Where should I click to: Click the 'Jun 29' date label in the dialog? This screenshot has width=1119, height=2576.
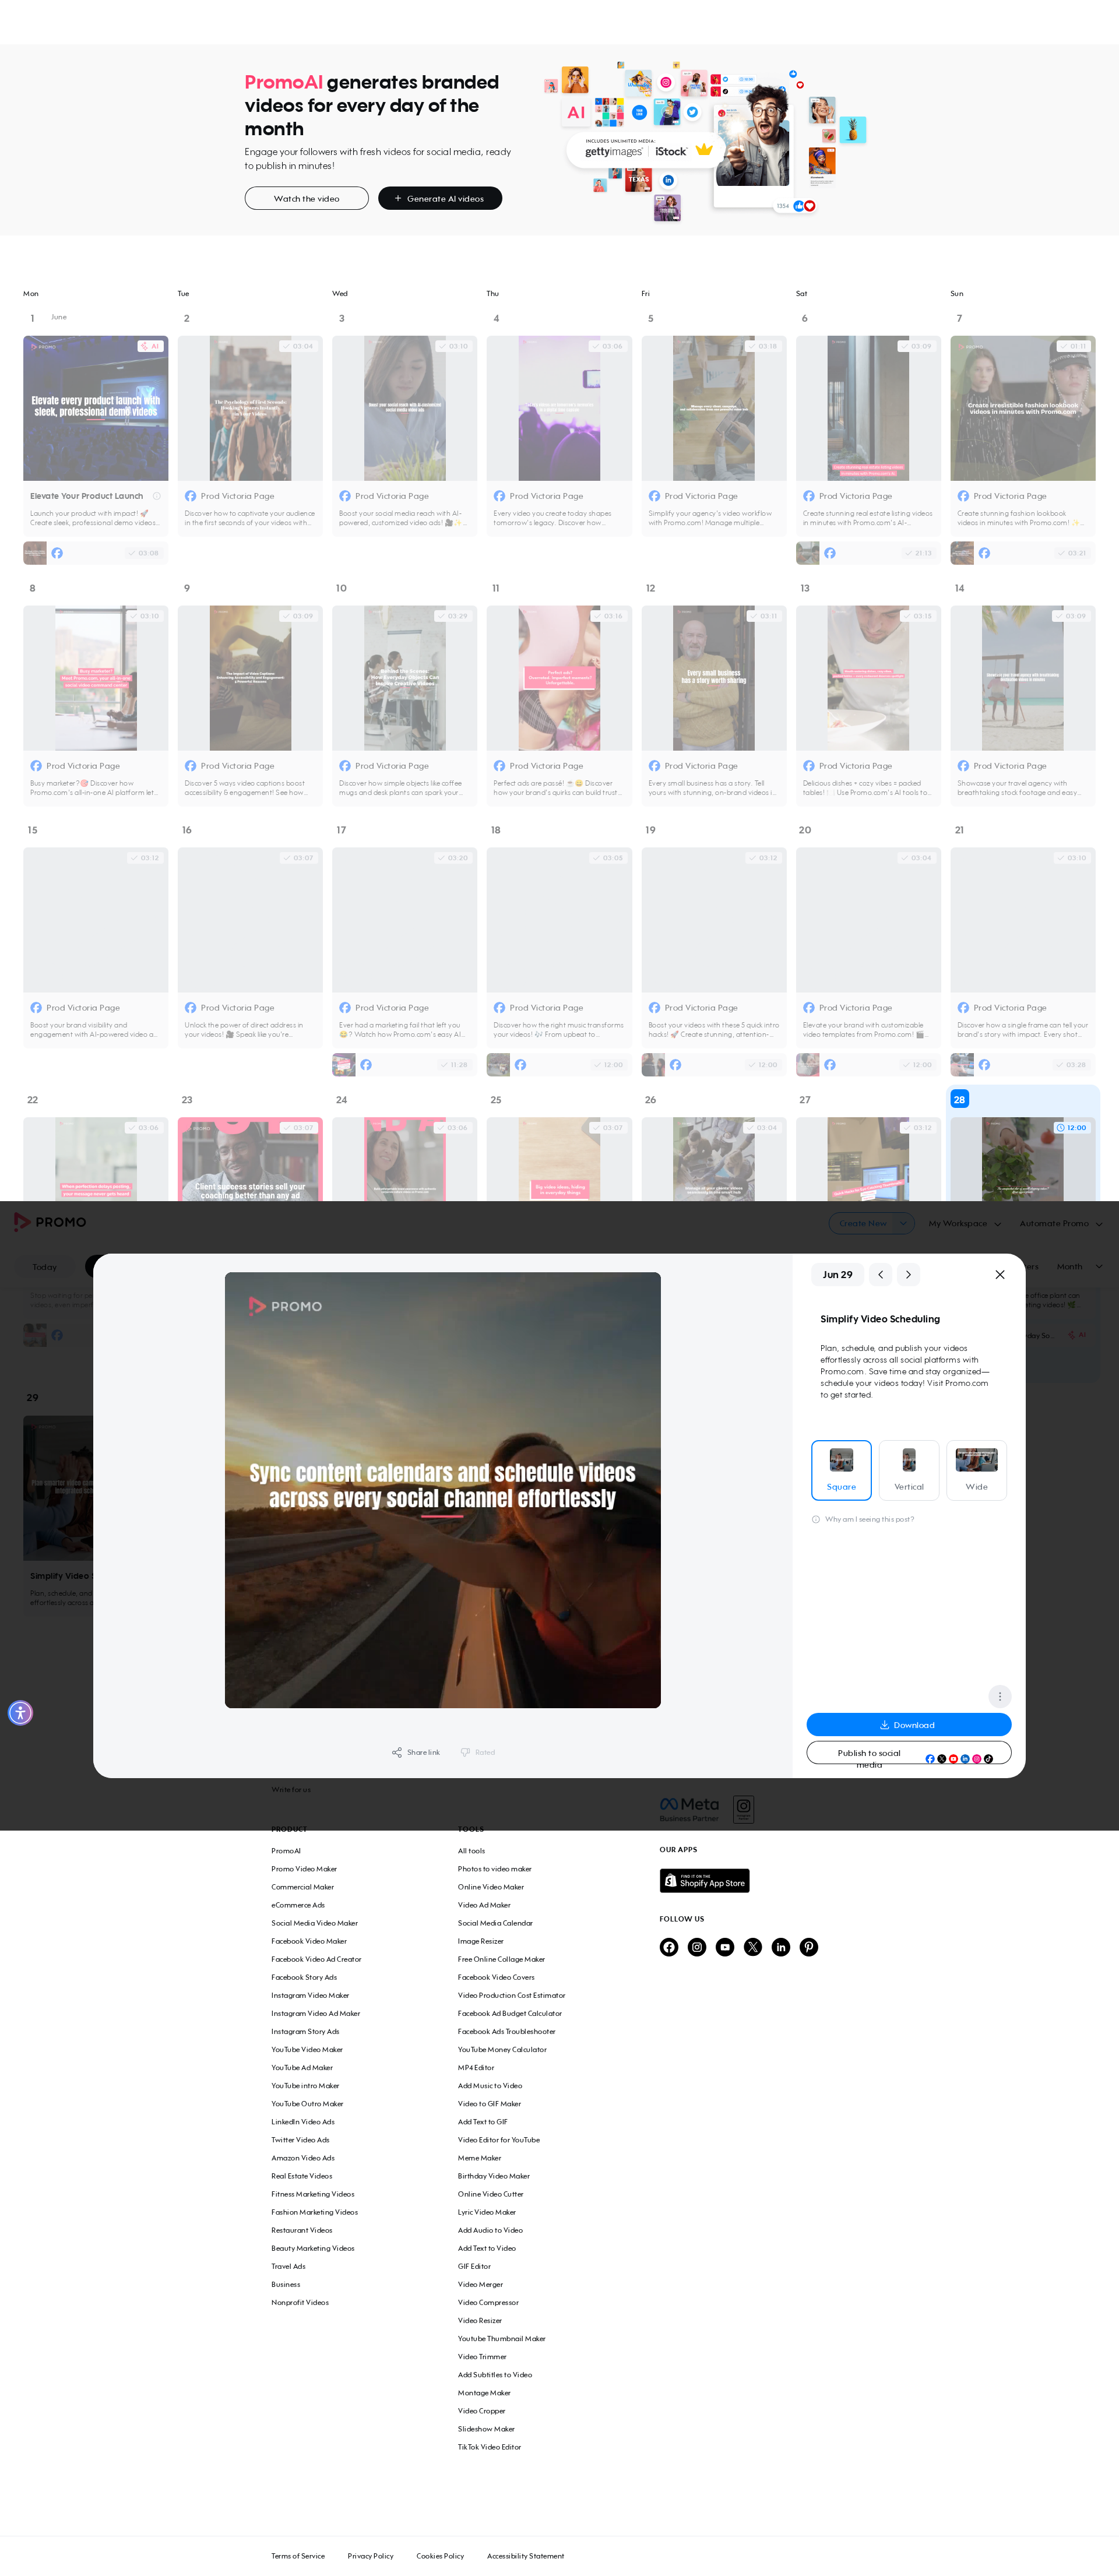[838, 1274]
